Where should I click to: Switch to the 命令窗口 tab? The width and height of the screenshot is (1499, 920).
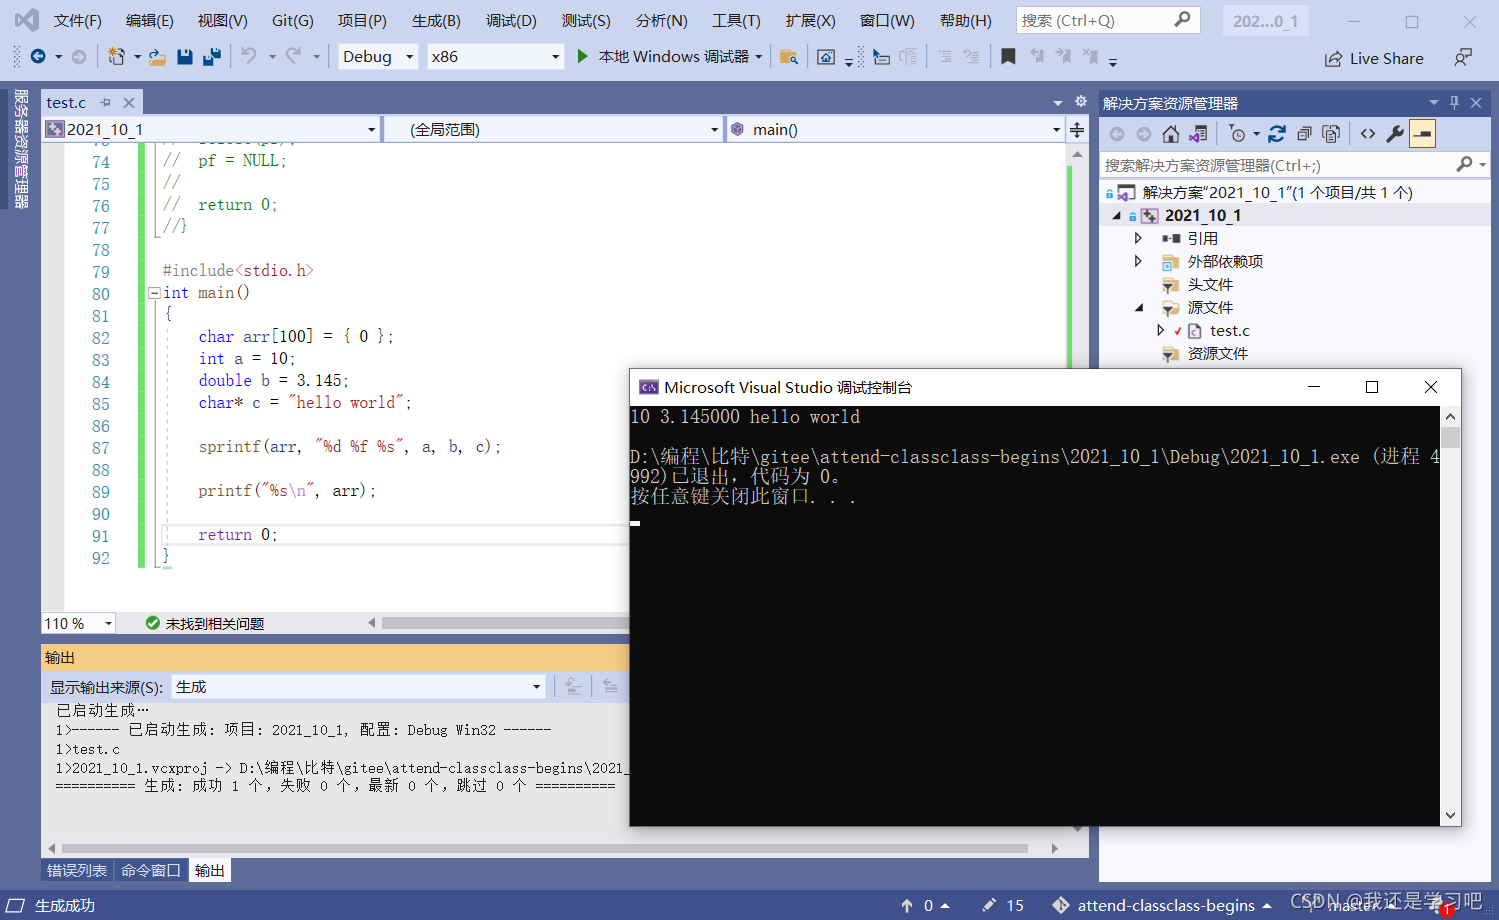tap(150, 870)
